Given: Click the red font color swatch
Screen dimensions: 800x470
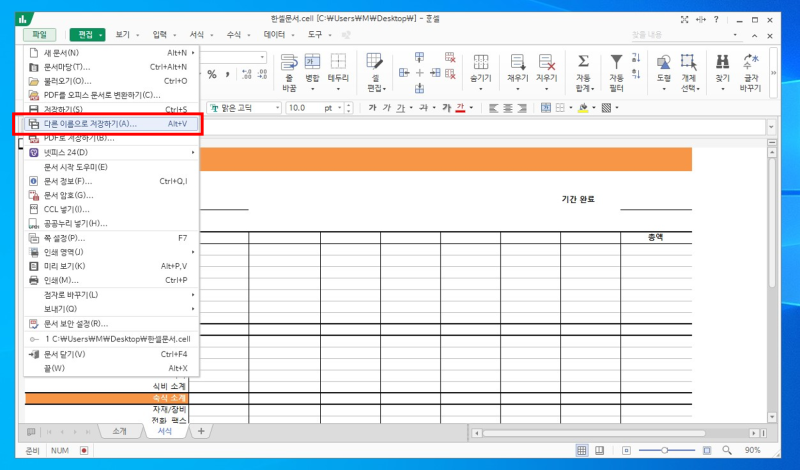Looking at the screenshot, I should [x=461, y=108].
